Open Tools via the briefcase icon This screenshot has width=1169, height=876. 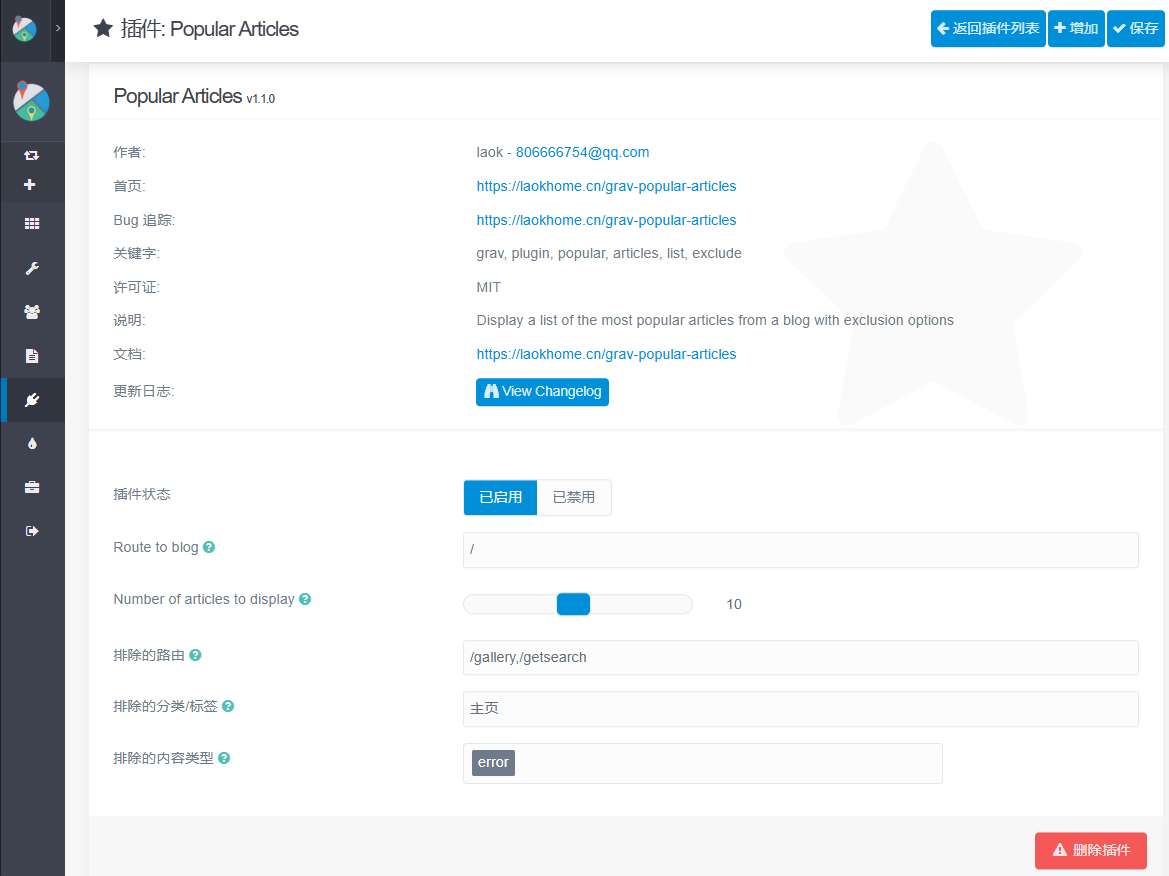click(x=32, y=487)
